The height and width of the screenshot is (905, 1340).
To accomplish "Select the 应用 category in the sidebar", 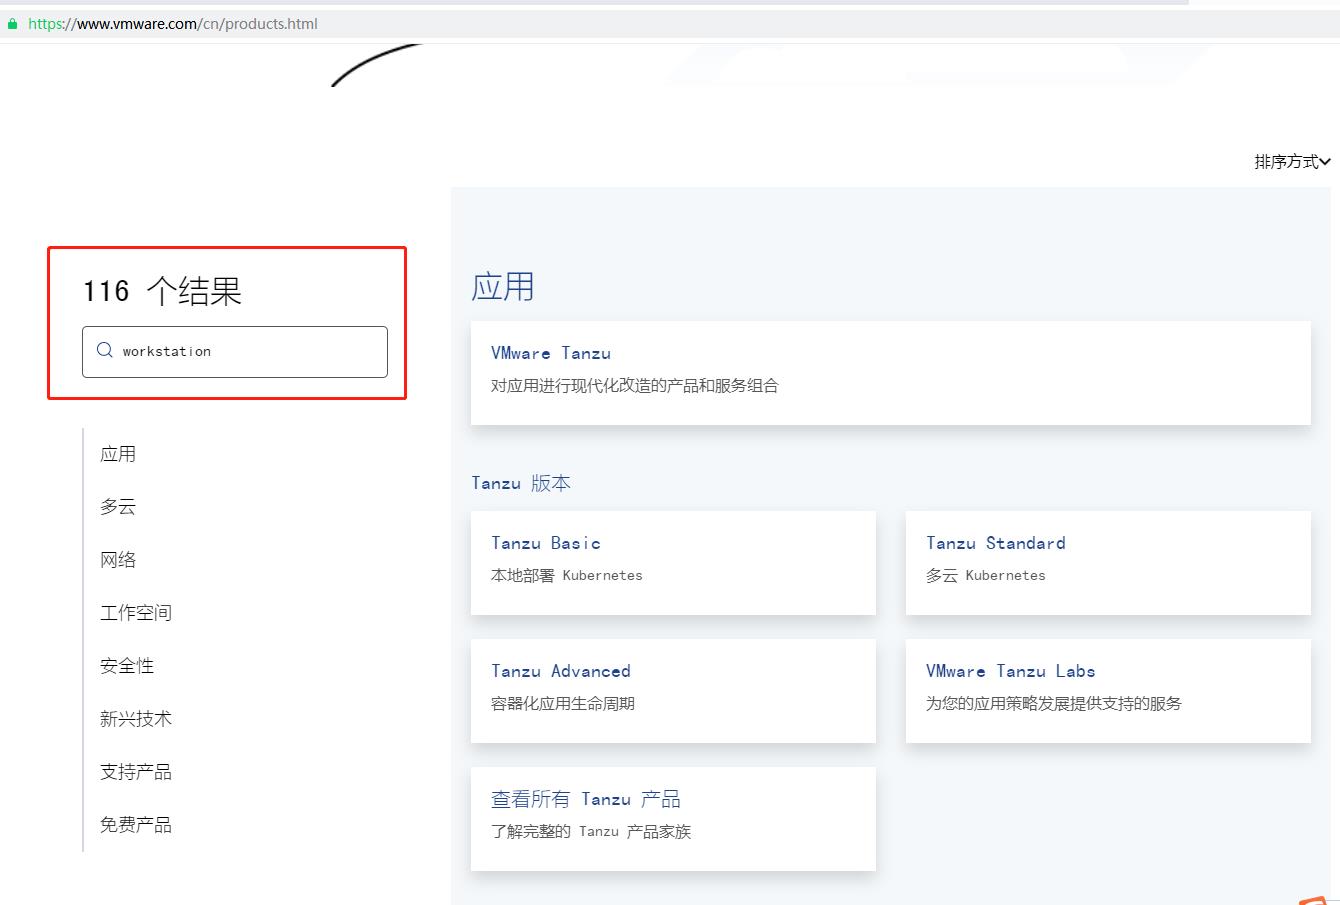I will [118, 453].
